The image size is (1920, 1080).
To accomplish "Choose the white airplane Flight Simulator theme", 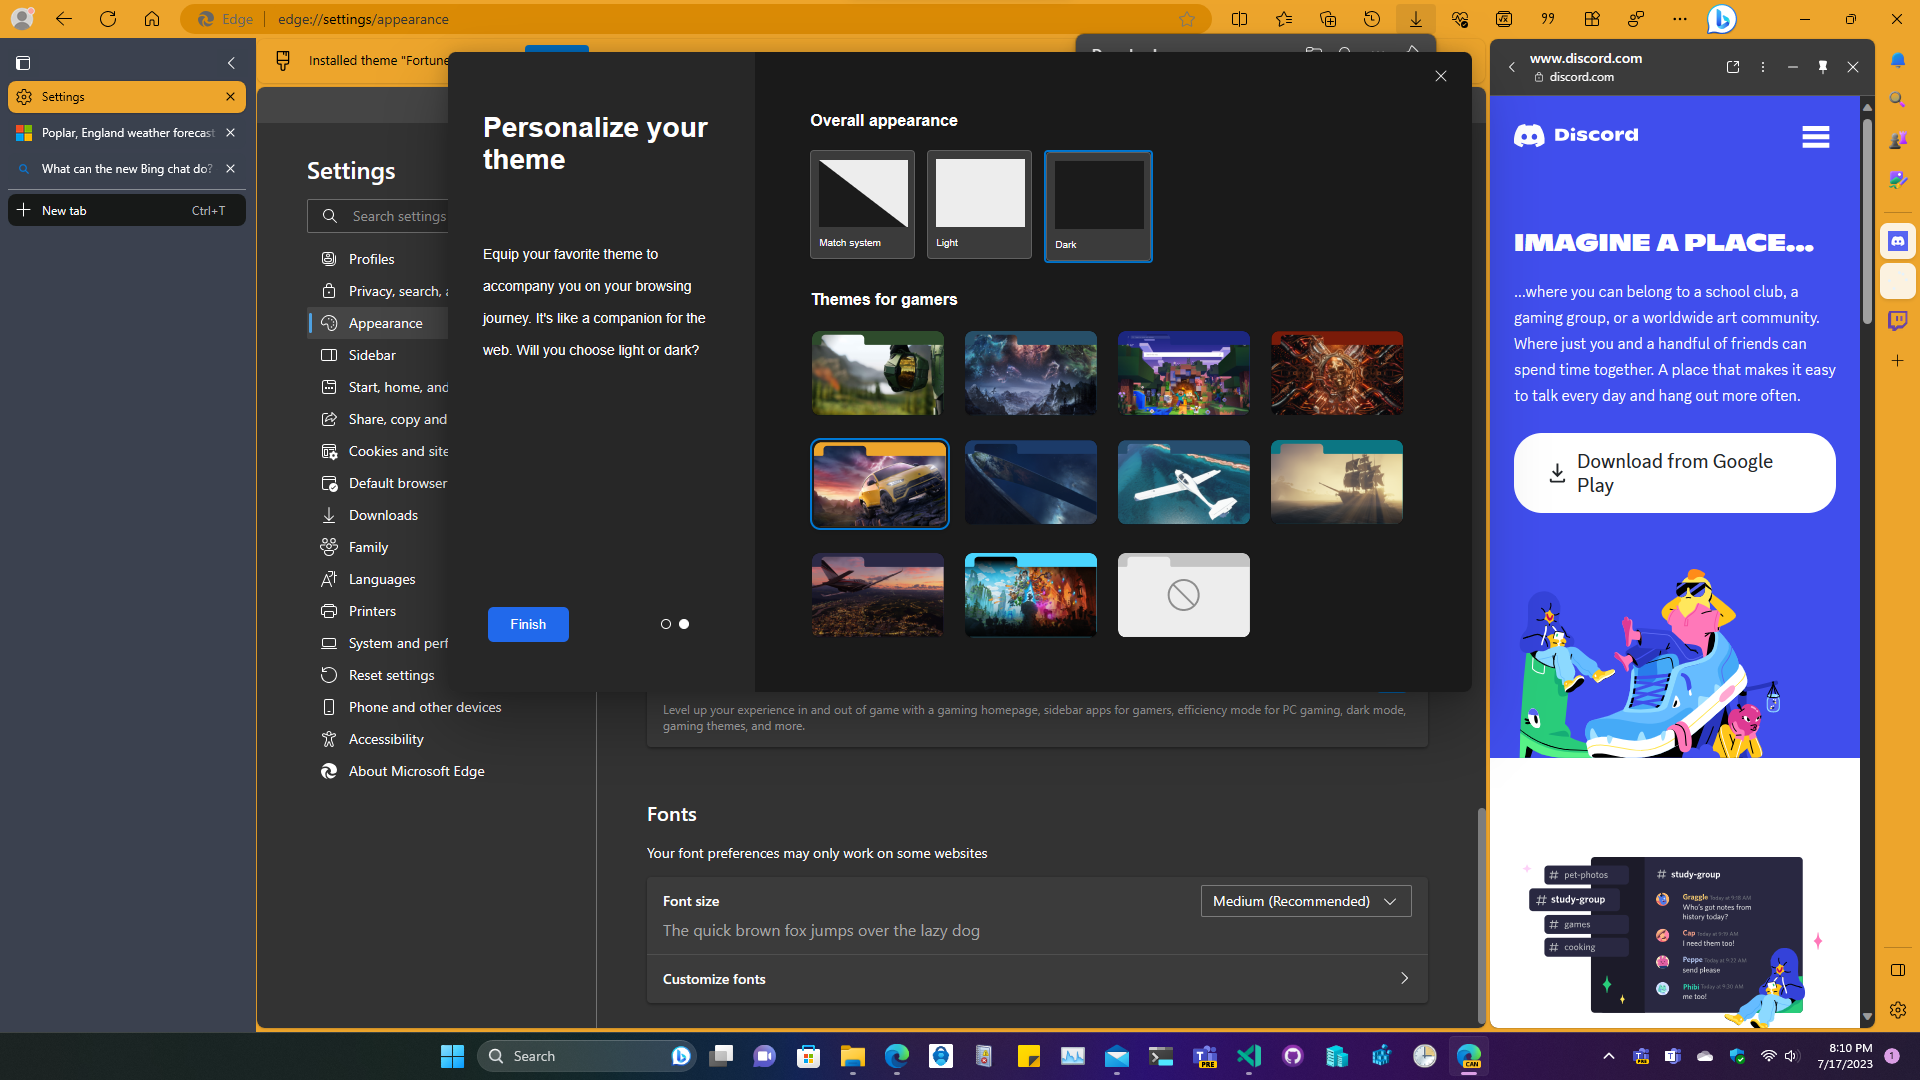I will 1183,482.
